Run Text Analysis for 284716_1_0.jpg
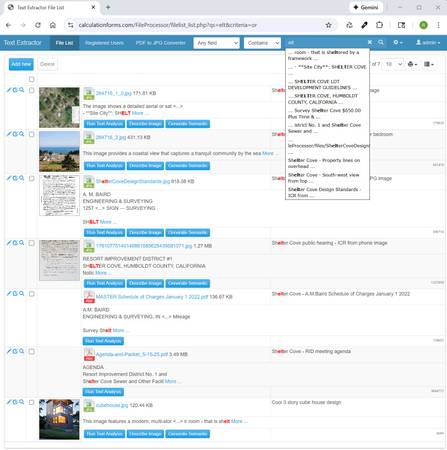447x450 pixels. click(104, 124)
